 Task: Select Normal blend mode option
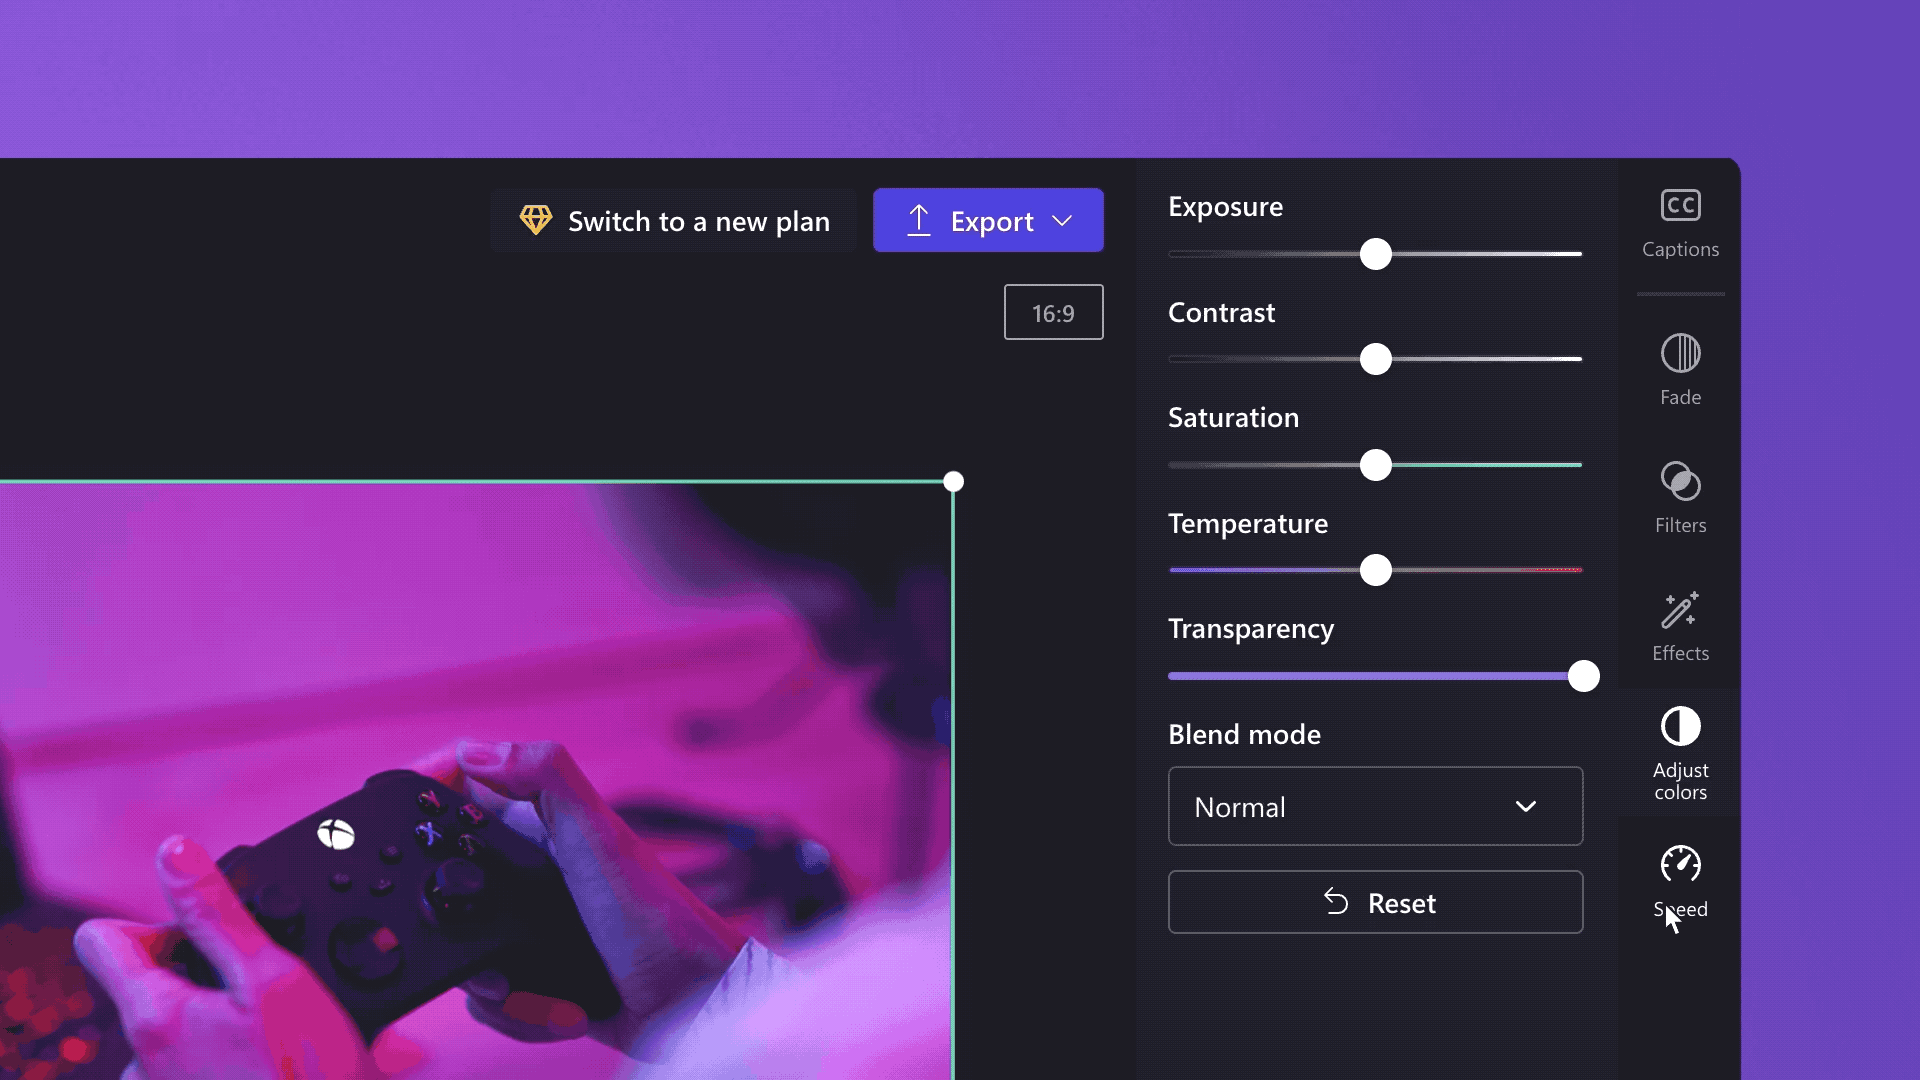pyautogui.click(x=1375, y=806)
